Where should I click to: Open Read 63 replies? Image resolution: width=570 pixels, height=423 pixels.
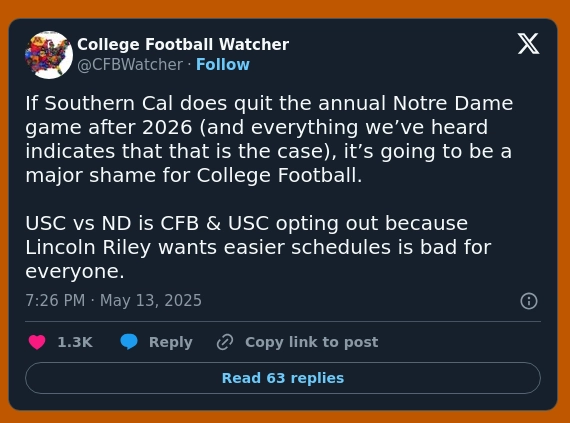pyautogui.click(x=283, y=378)
